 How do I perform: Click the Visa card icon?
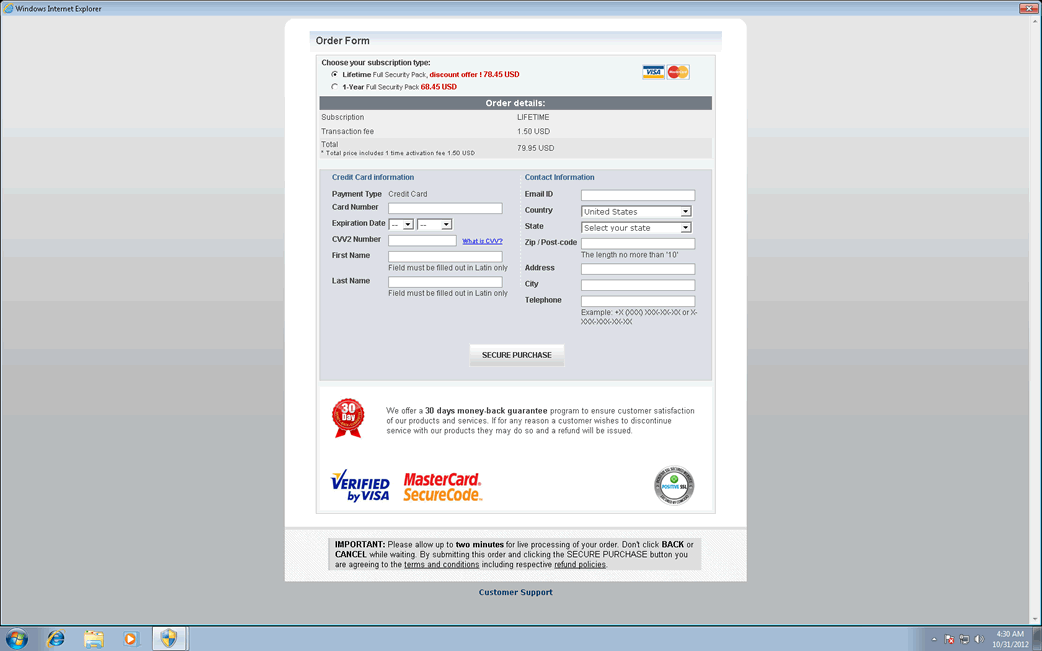click(653, 72)
